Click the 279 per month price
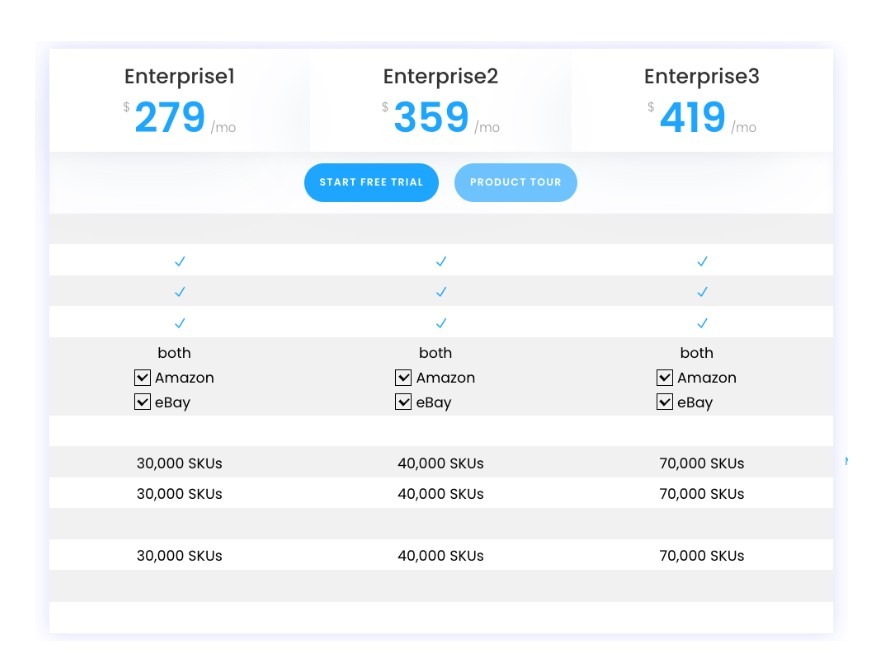 180,117
